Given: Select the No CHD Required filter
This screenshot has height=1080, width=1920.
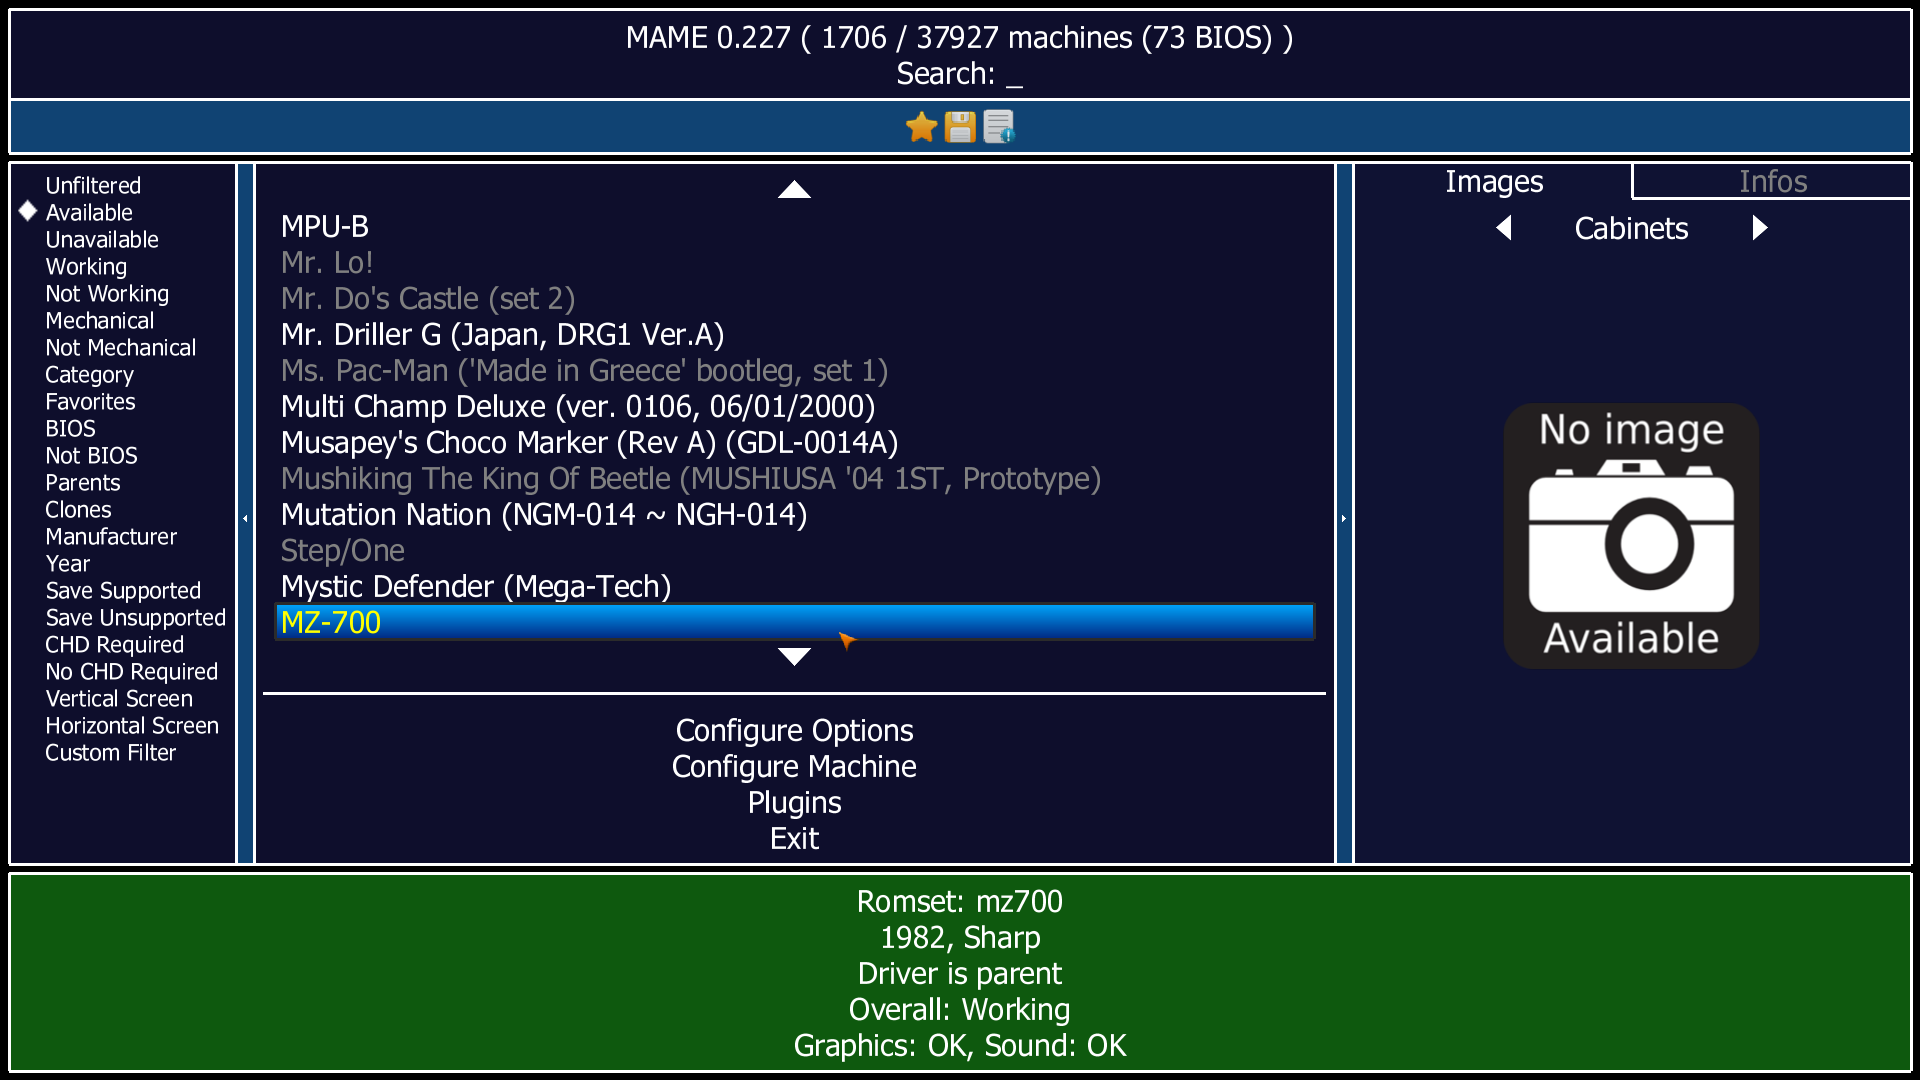Looking at the screenshot, I should pos(131,671).
